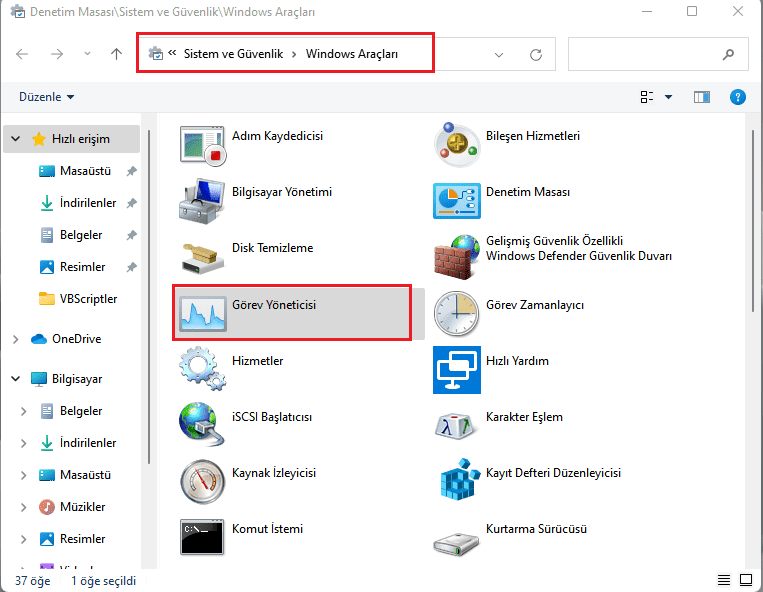Screen dimensions: 763x592
Task: Launch Komut İstemi console icon
Action: coord(202,537)
